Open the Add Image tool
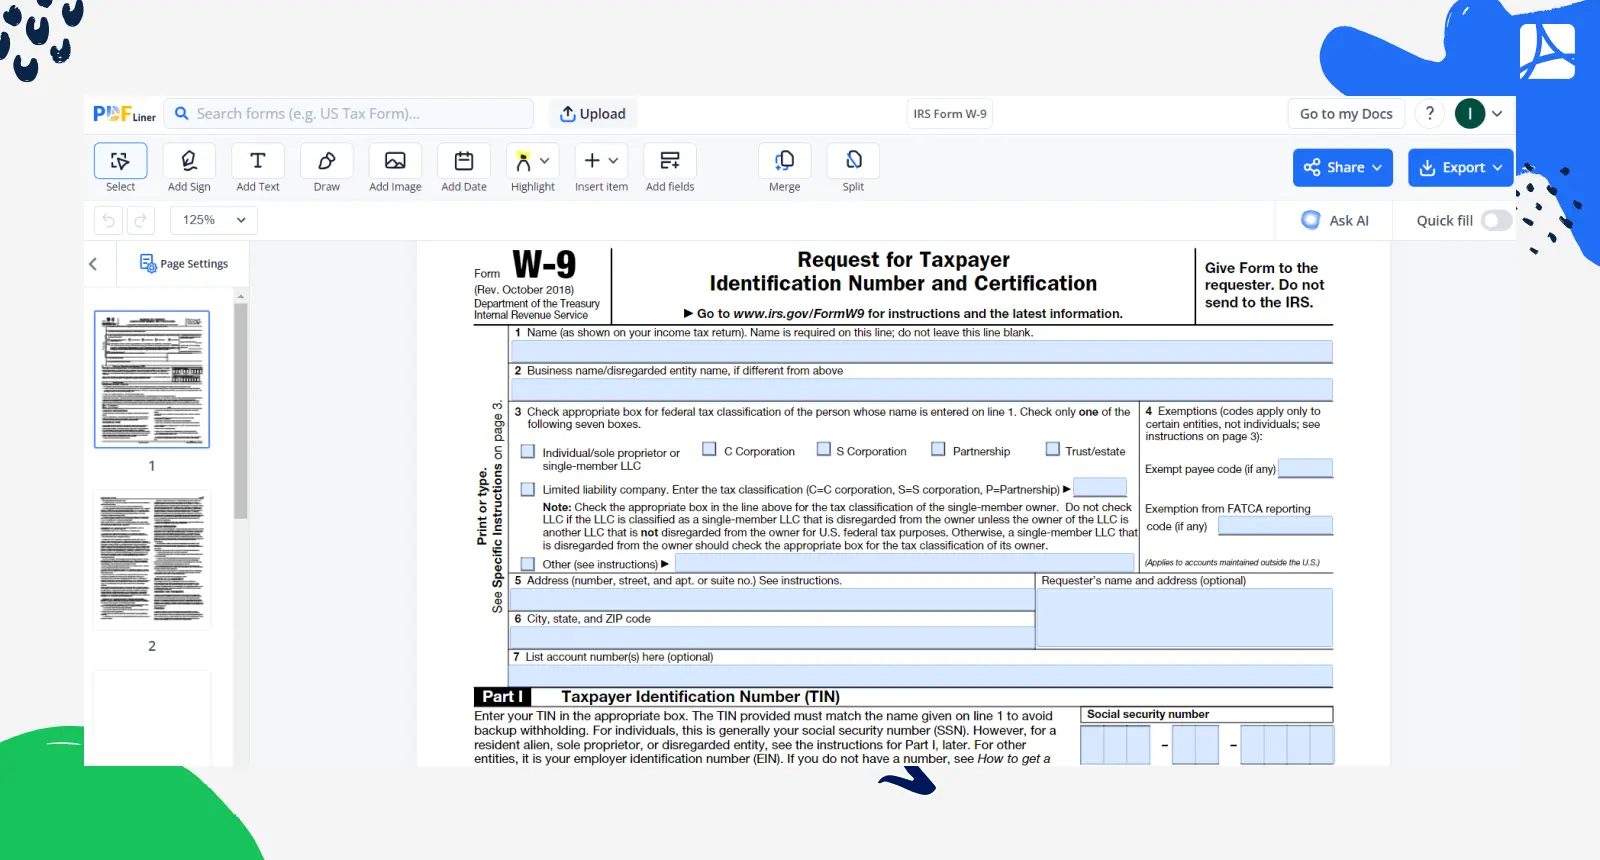This screenshot has width=1600, height=860. click(x=395, y=161)
